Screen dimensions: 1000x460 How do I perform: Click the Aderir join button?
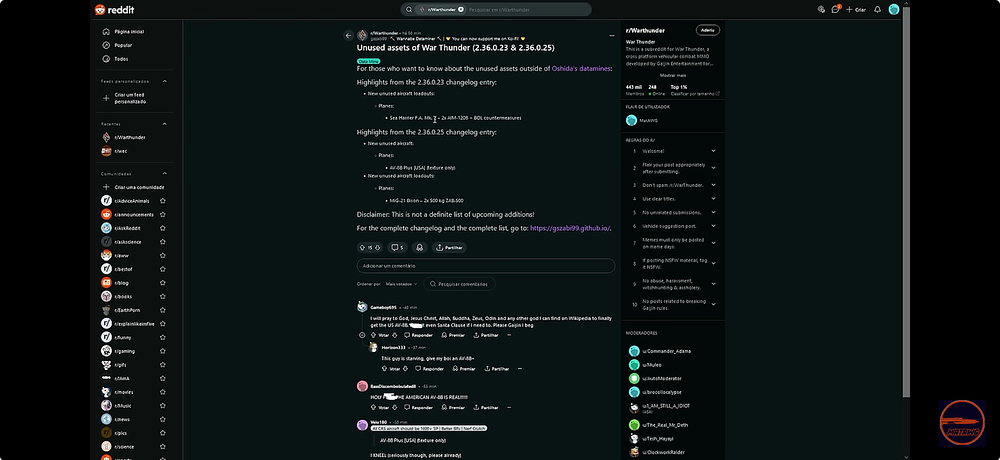coord(708,30)
